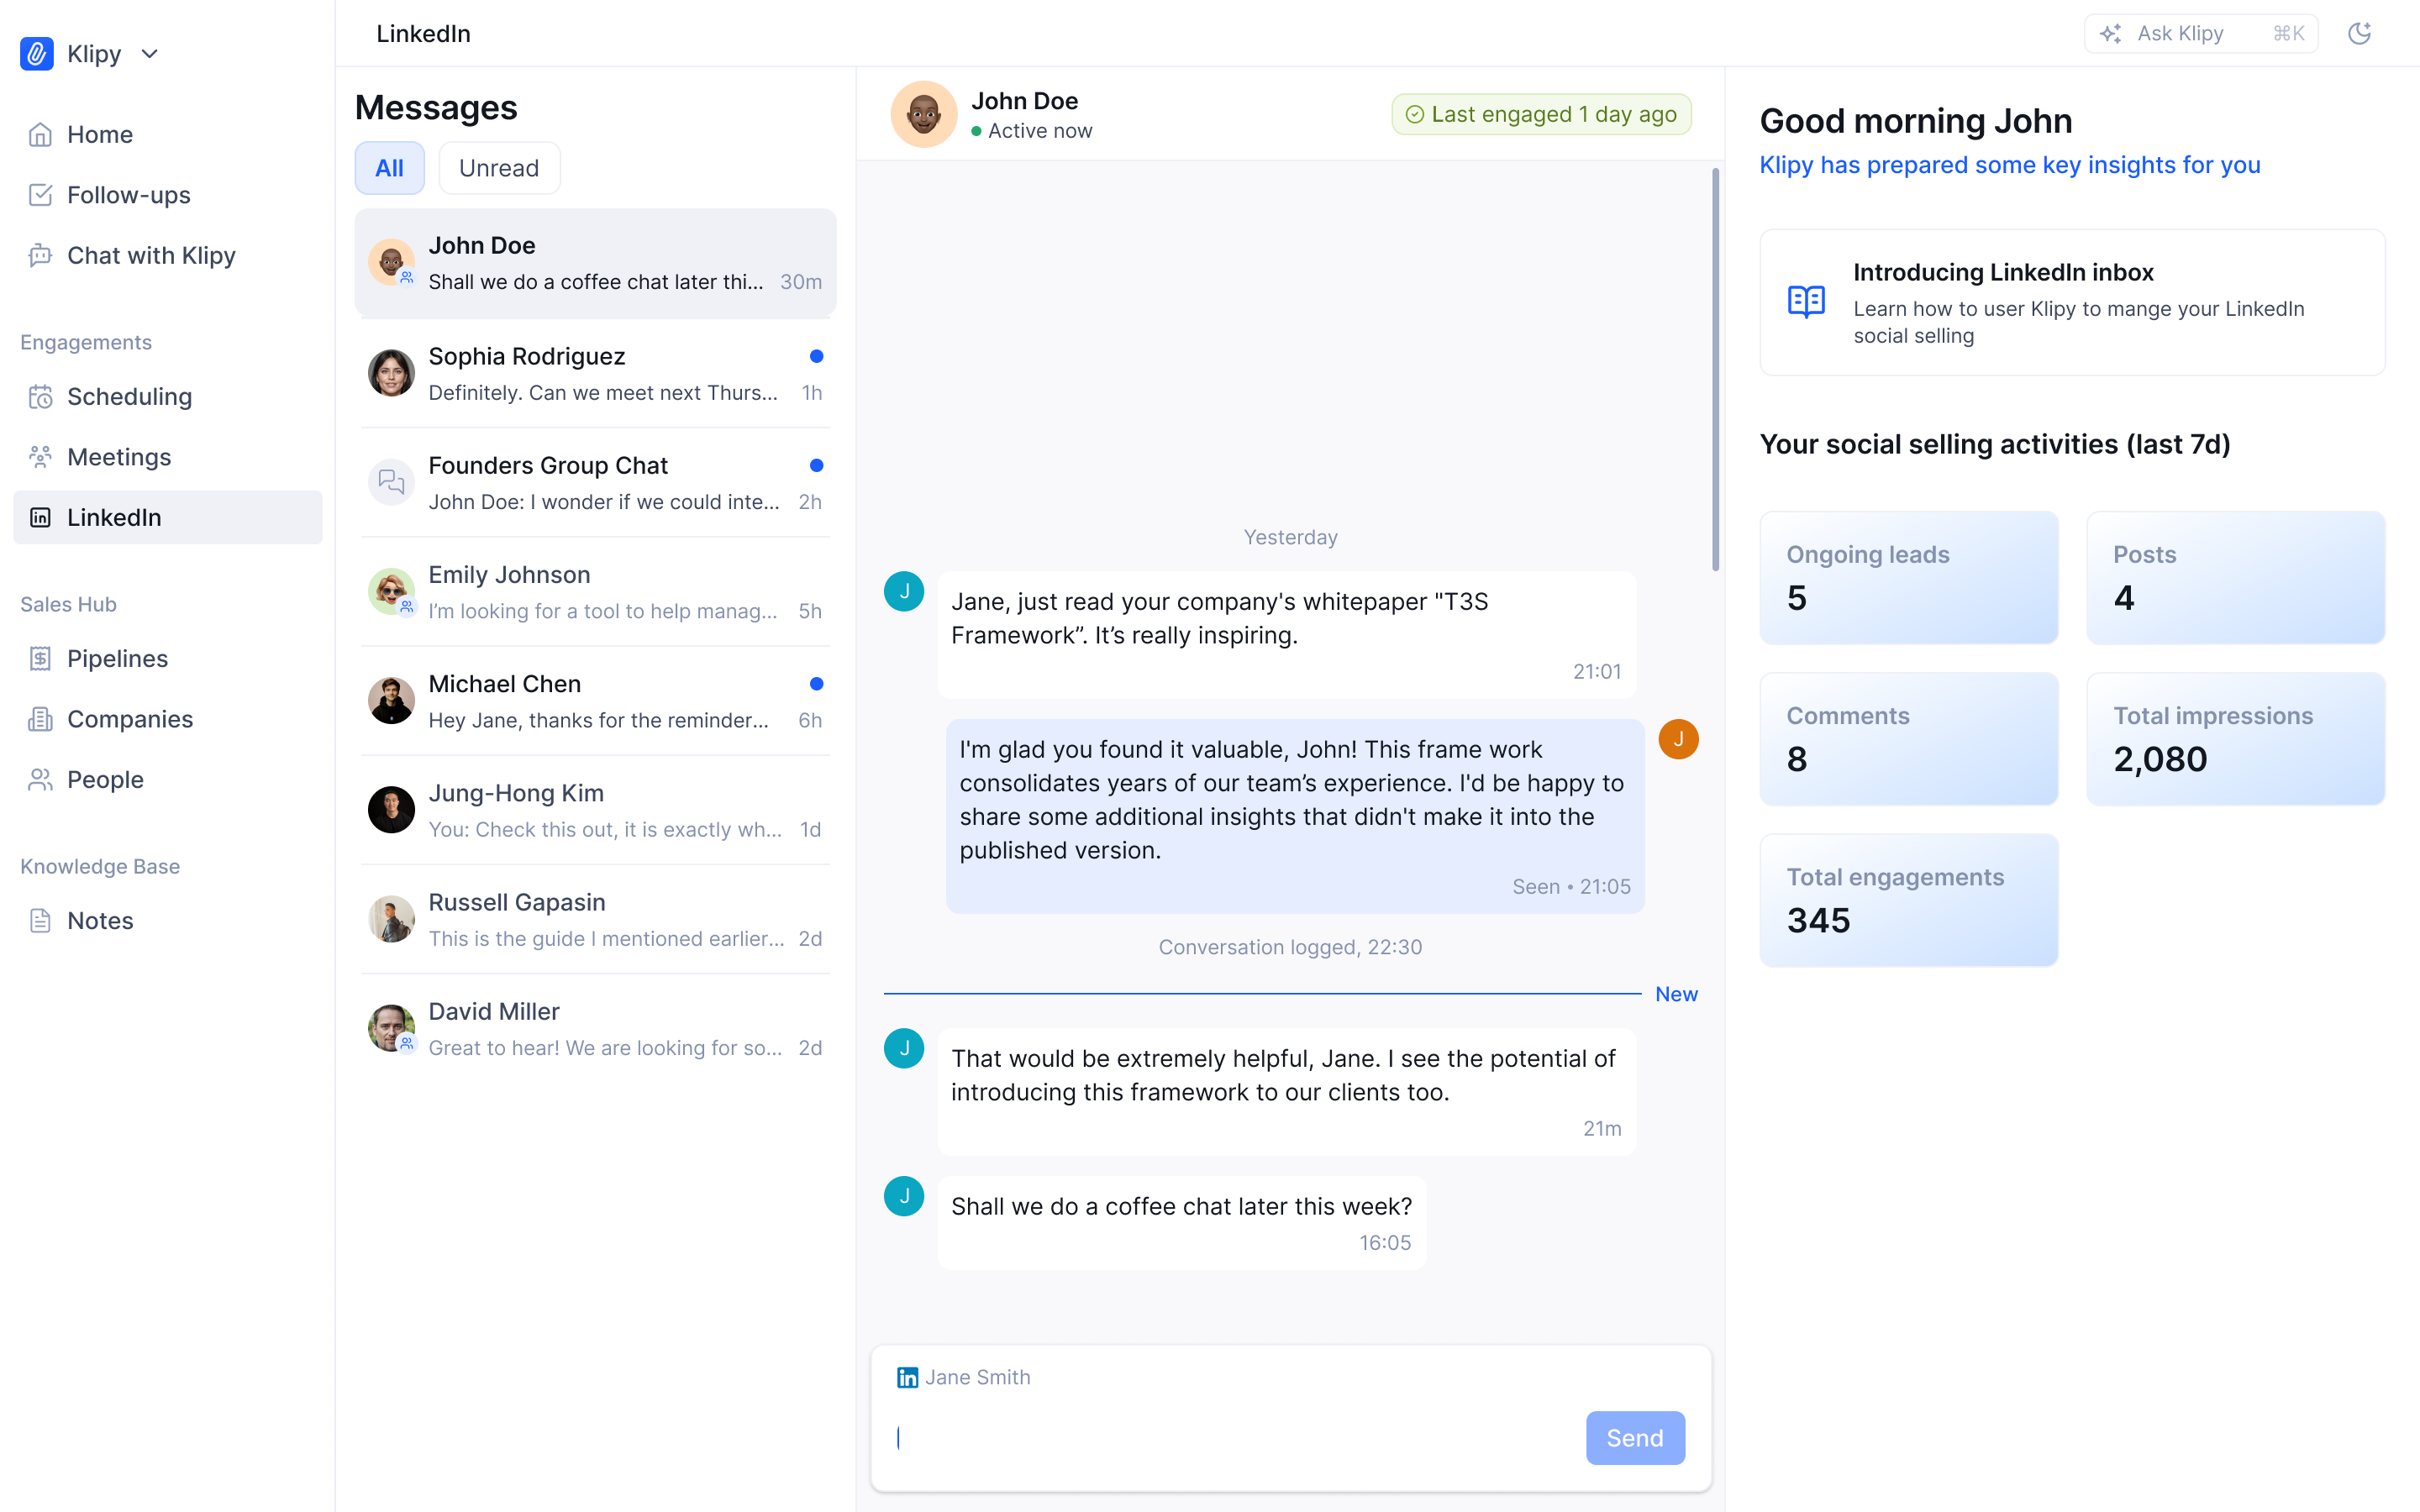Screen dimensions: 2420x1512
Task: Click the chat scrollbar
Action: click(x=1715, y=370)
